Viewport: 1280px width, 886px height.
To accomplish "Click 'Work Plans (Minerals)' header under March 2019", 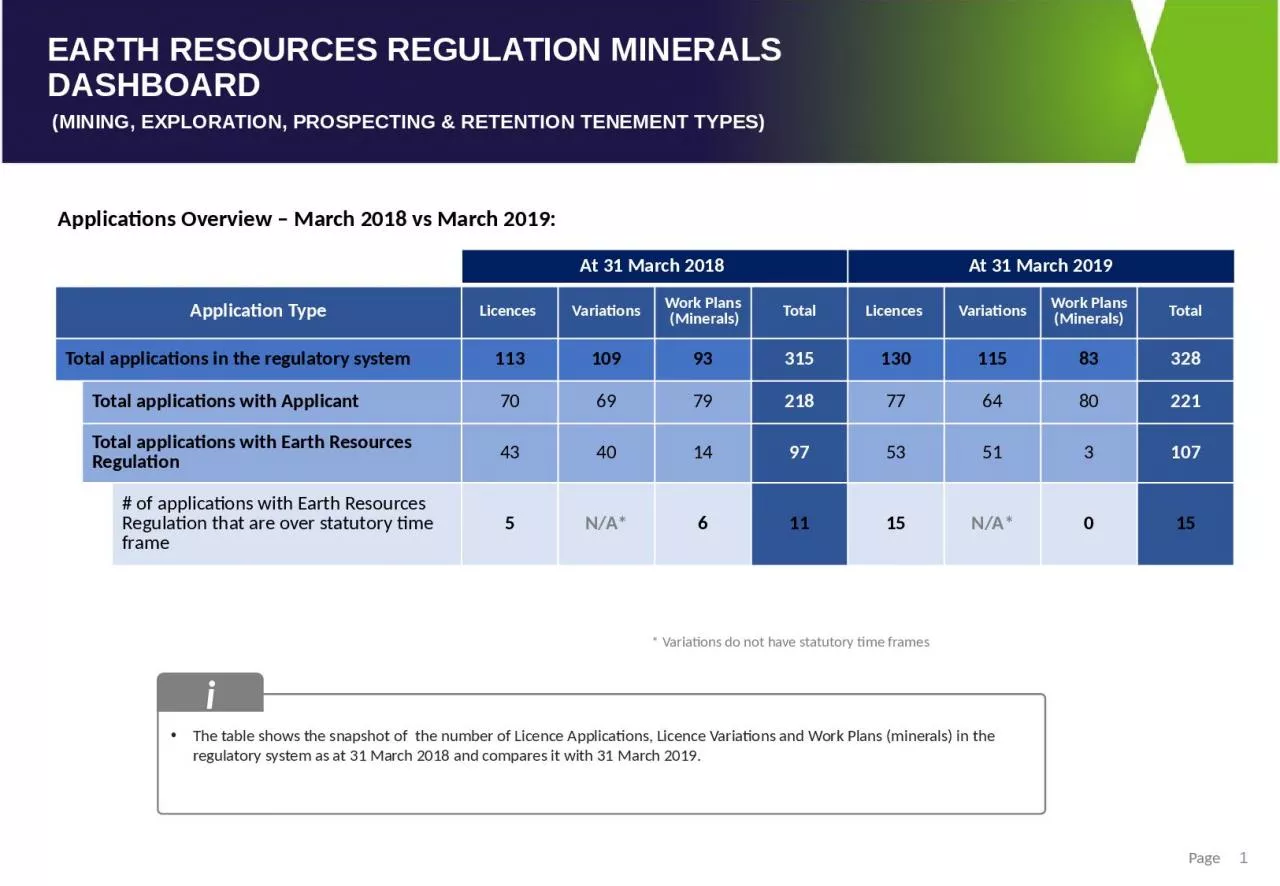I will tap(1089, 311).
